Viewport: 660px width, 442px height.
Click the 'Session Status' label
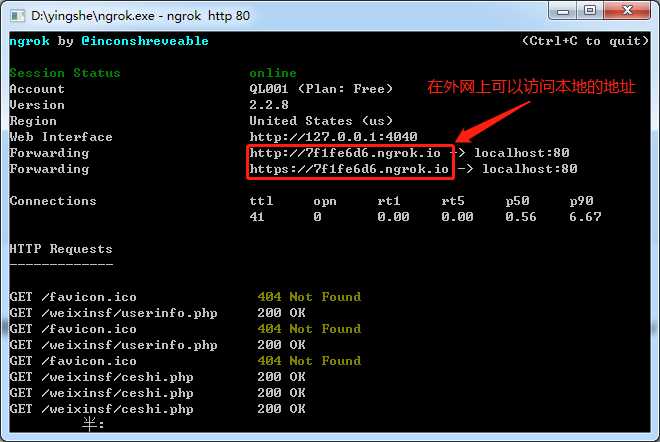[x=65, y=73]
